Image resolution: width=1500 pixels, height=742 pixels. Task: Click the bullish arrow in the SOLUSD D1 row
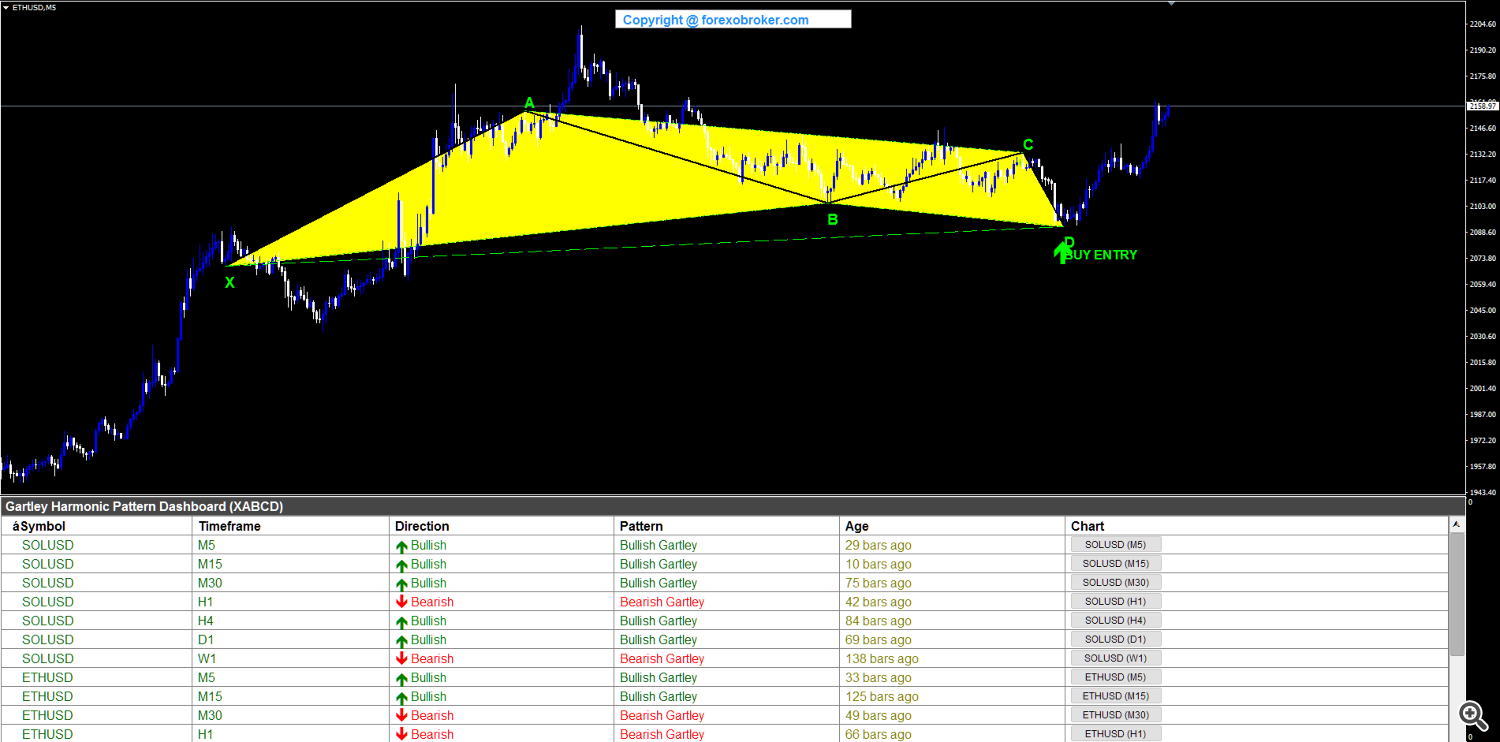(x=402, y=640)
